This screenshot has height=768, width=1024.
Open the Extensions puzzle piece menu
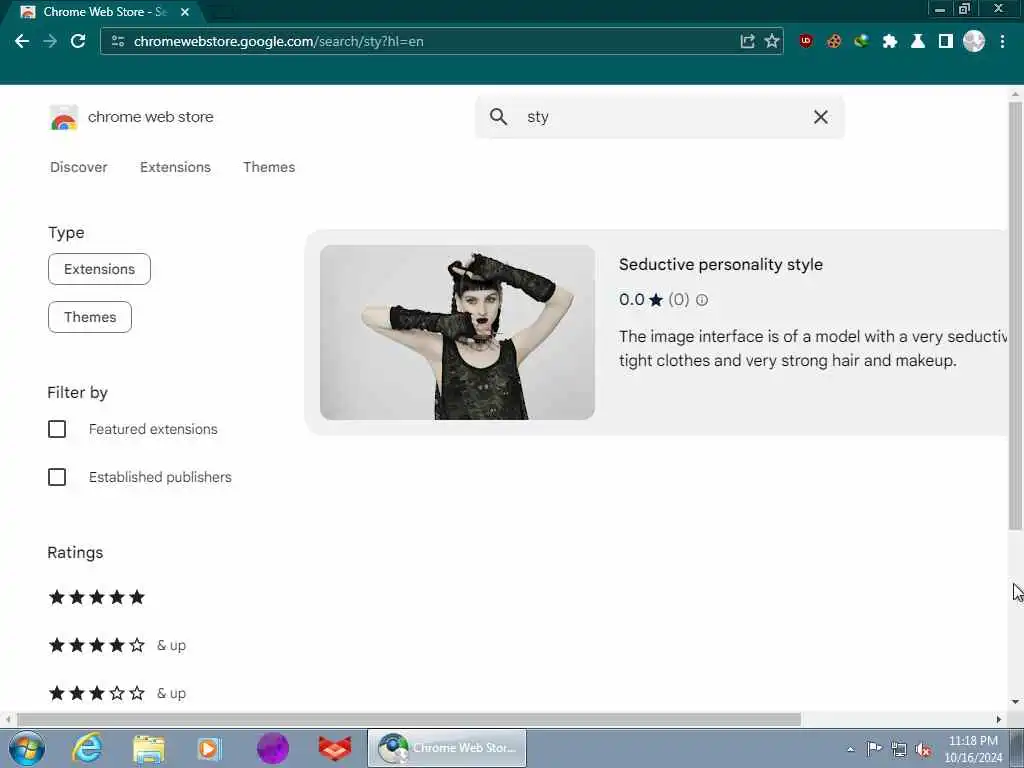tap(889, 41)
